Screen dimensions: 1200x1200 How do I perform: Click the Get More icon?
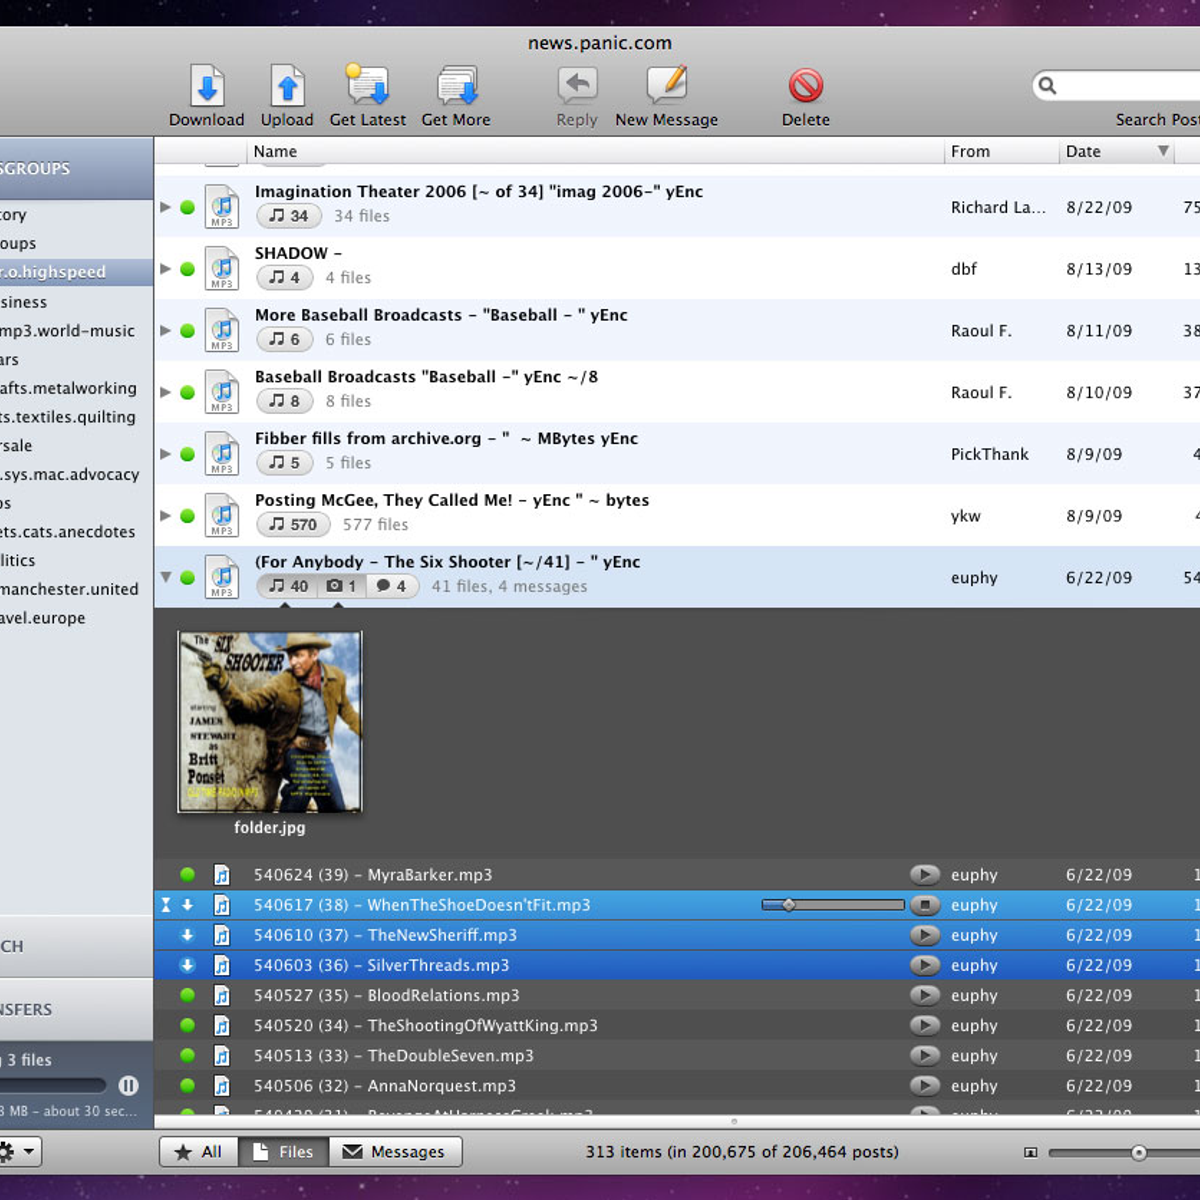456,87
